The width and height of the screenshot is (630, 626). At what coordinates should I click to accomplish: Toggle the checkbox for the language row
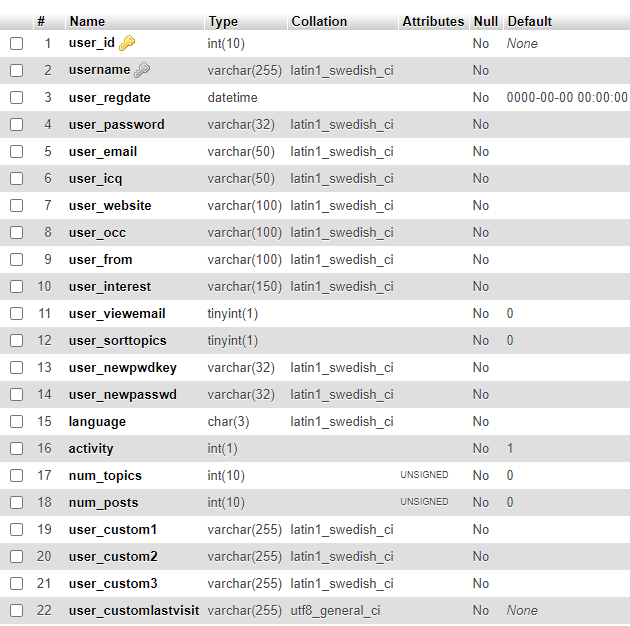point(16,421)
